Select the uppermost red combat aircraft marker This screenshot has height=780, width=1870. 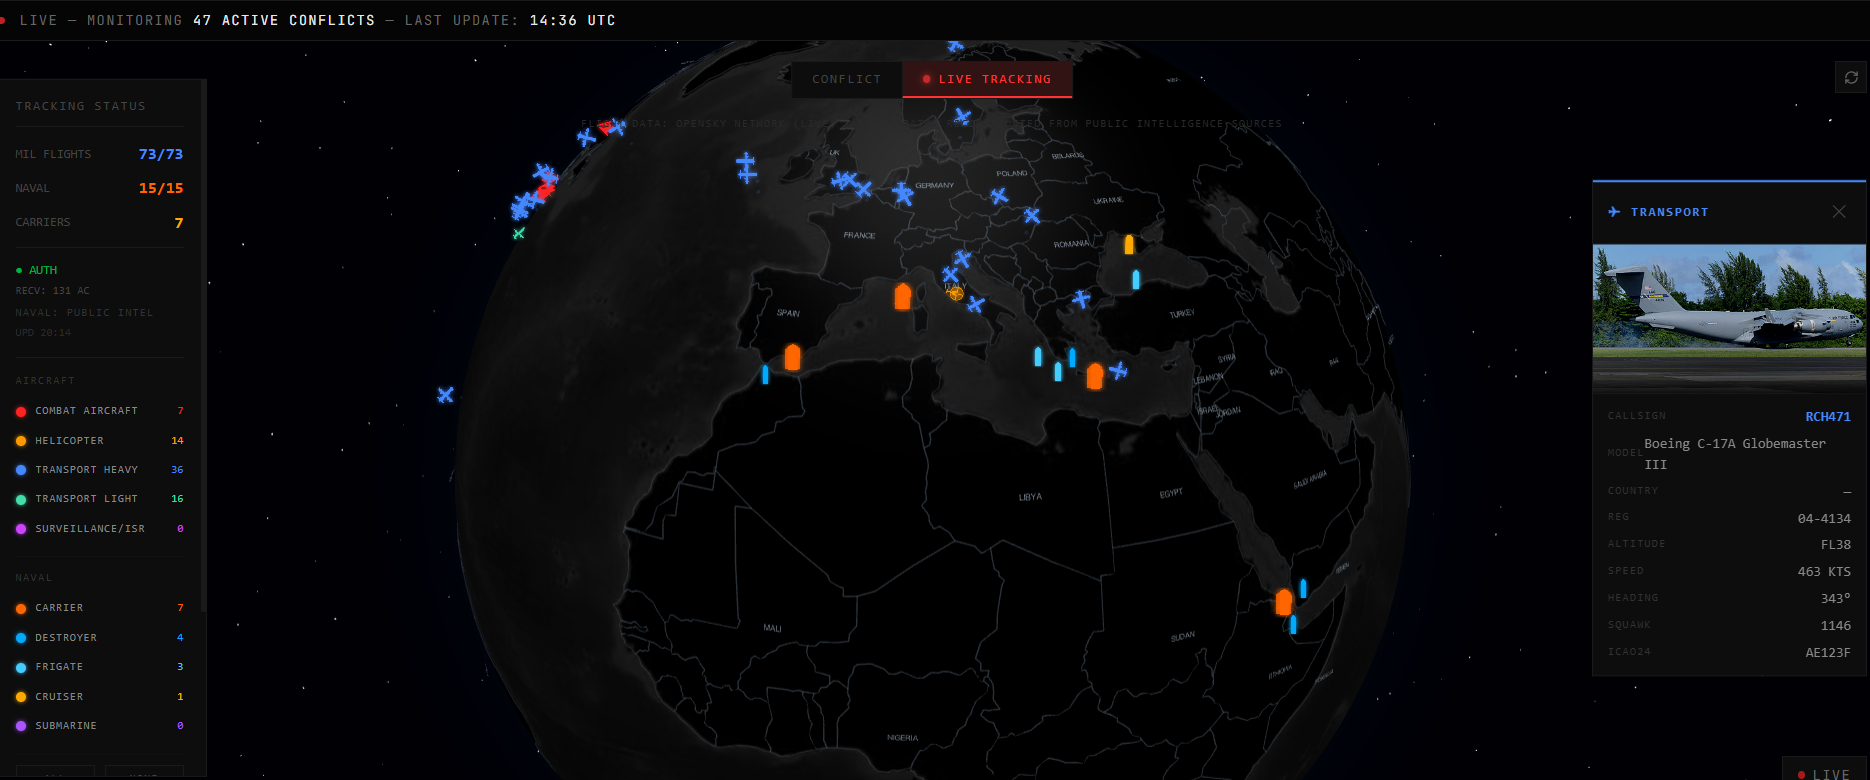(x=605, y=127)
